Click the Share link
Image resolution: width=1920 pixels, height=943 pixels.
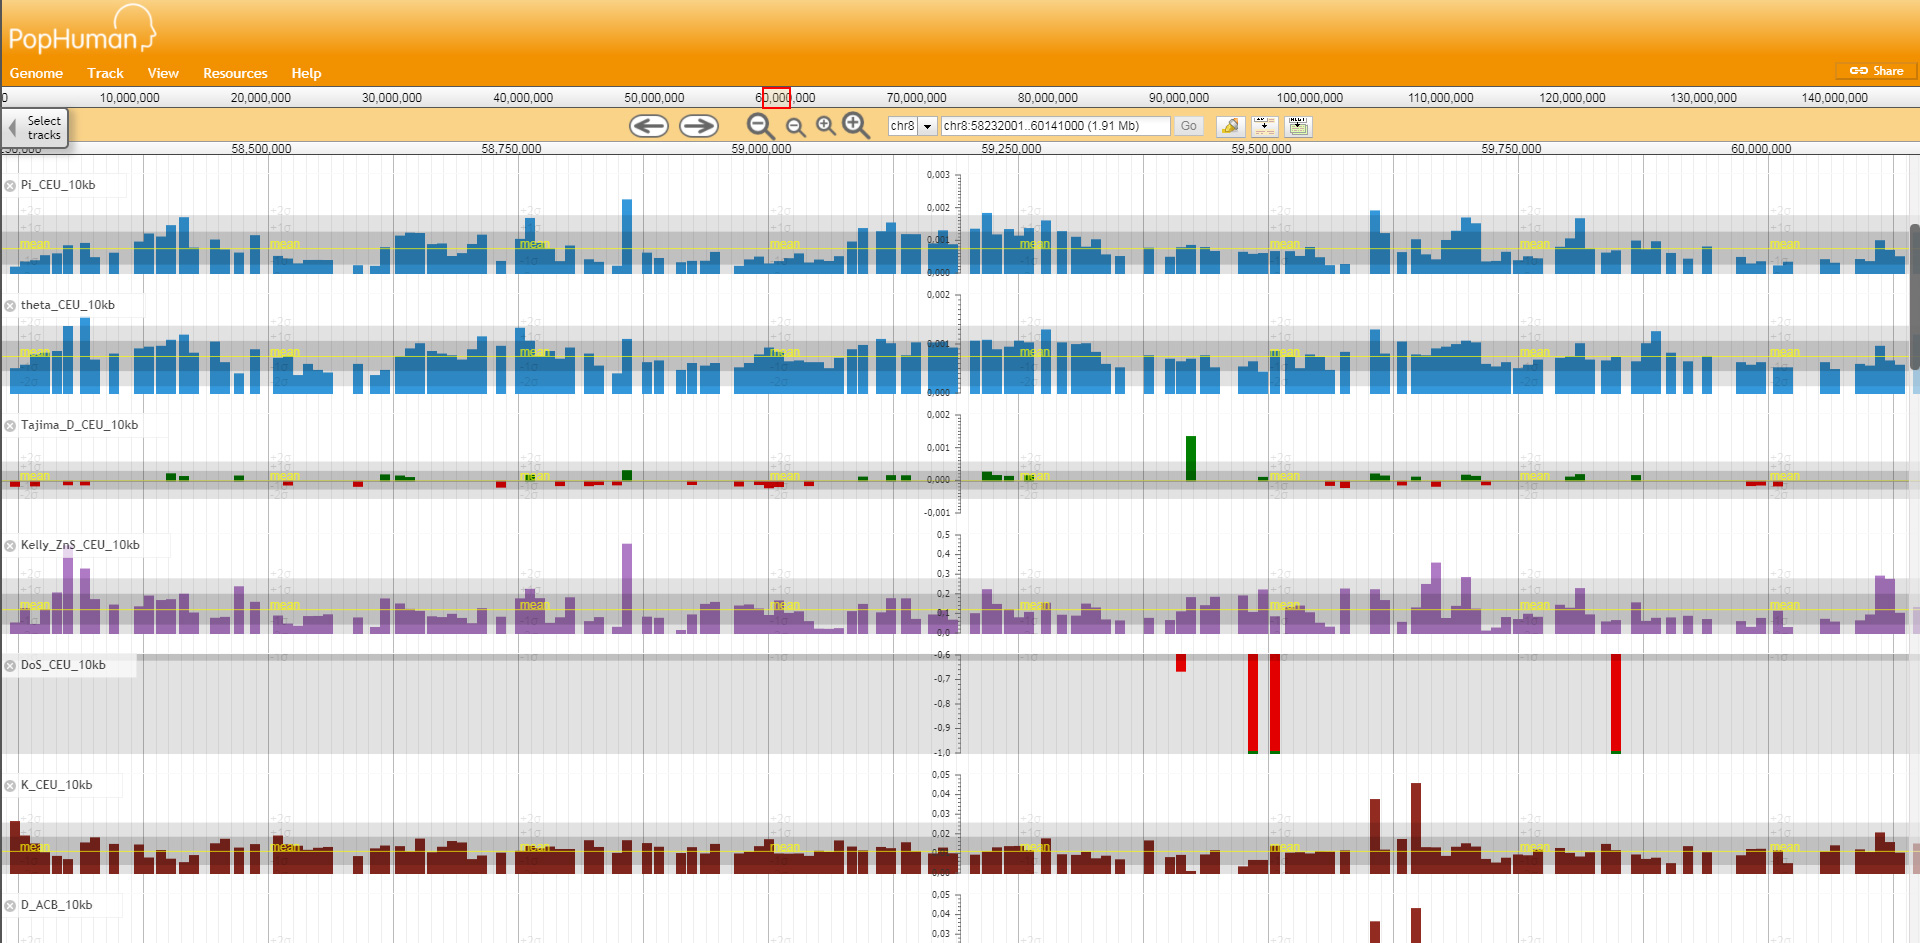point(1877,71)
